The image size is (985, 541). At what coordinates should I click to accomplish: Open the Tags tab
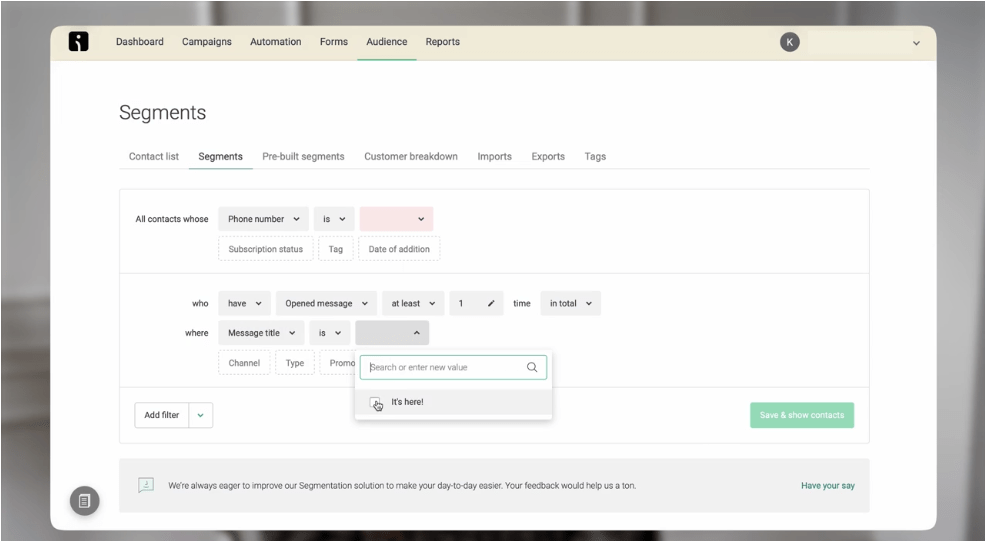[x=595, y=156]
